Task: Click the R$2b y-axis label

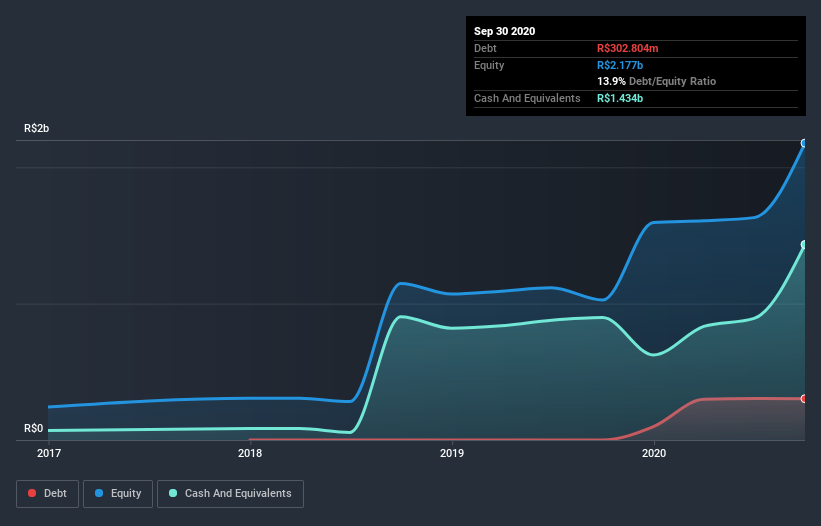Action: pos(37,128)
